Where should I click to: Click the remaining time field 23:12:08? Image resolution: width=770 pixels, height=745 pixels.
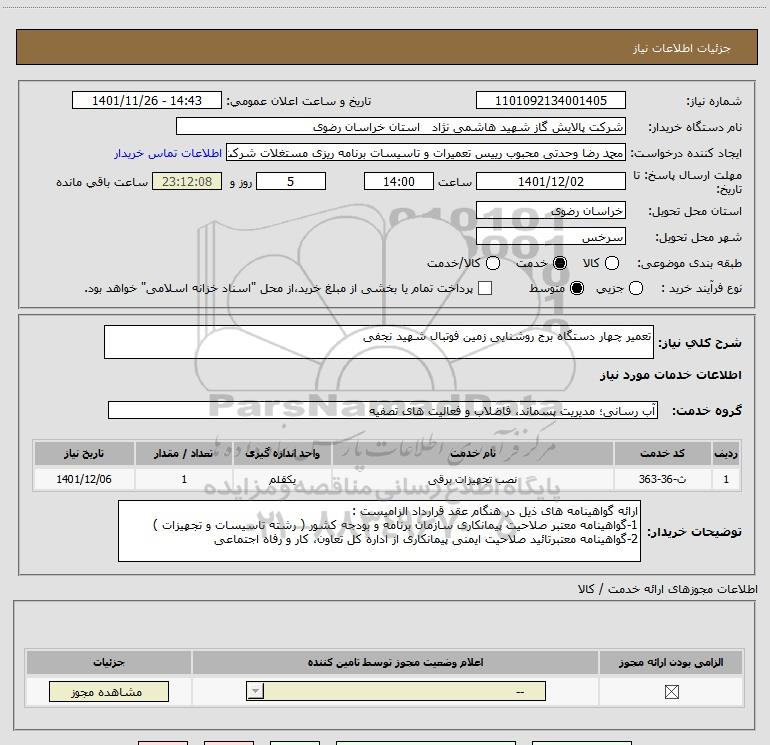[187, 181]
